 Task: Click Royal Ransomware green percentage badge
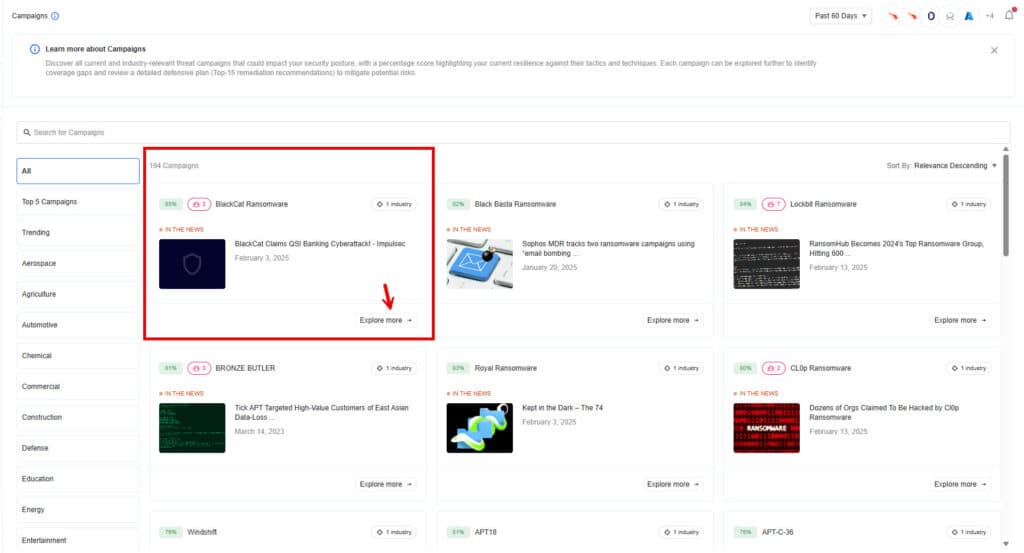(458, 368)
